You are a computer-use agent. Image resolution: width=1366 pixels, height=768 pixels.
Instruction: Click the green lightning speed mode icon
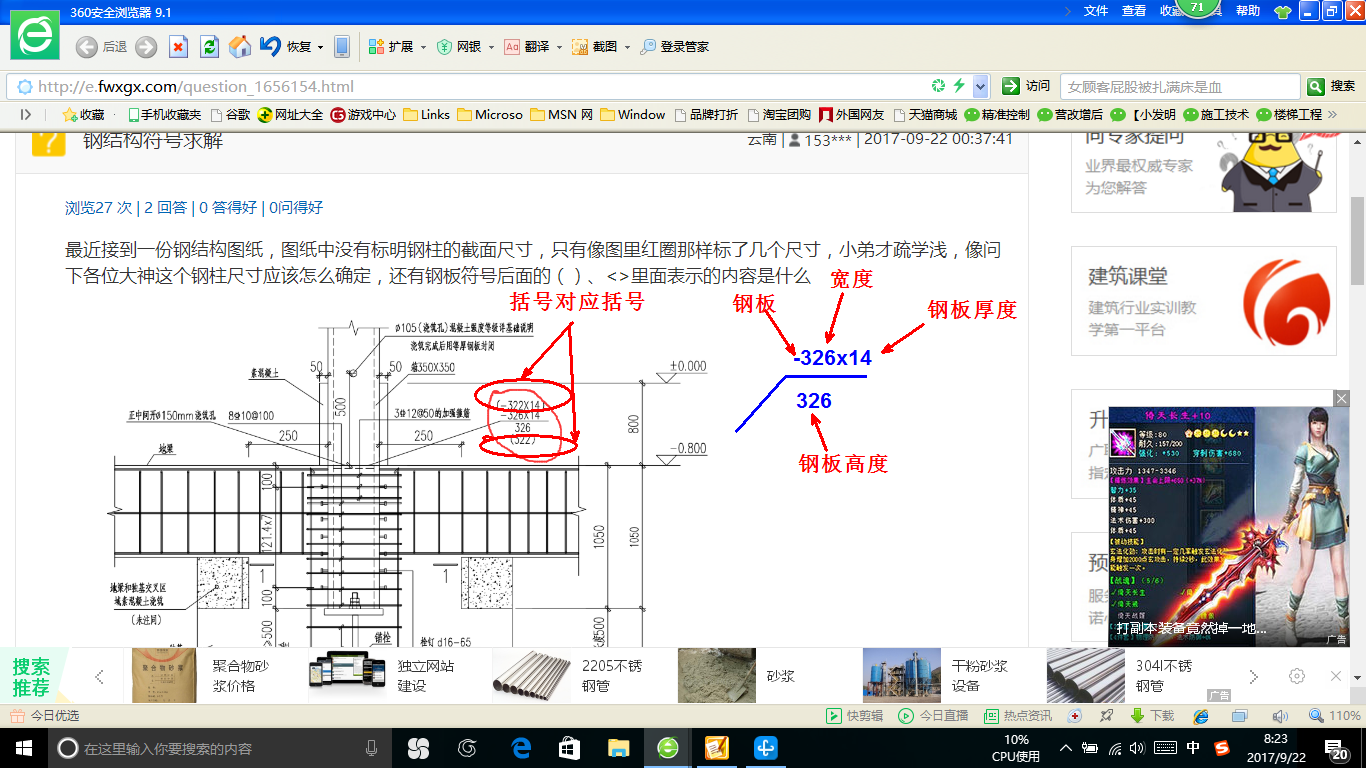(x=958, y=86)
